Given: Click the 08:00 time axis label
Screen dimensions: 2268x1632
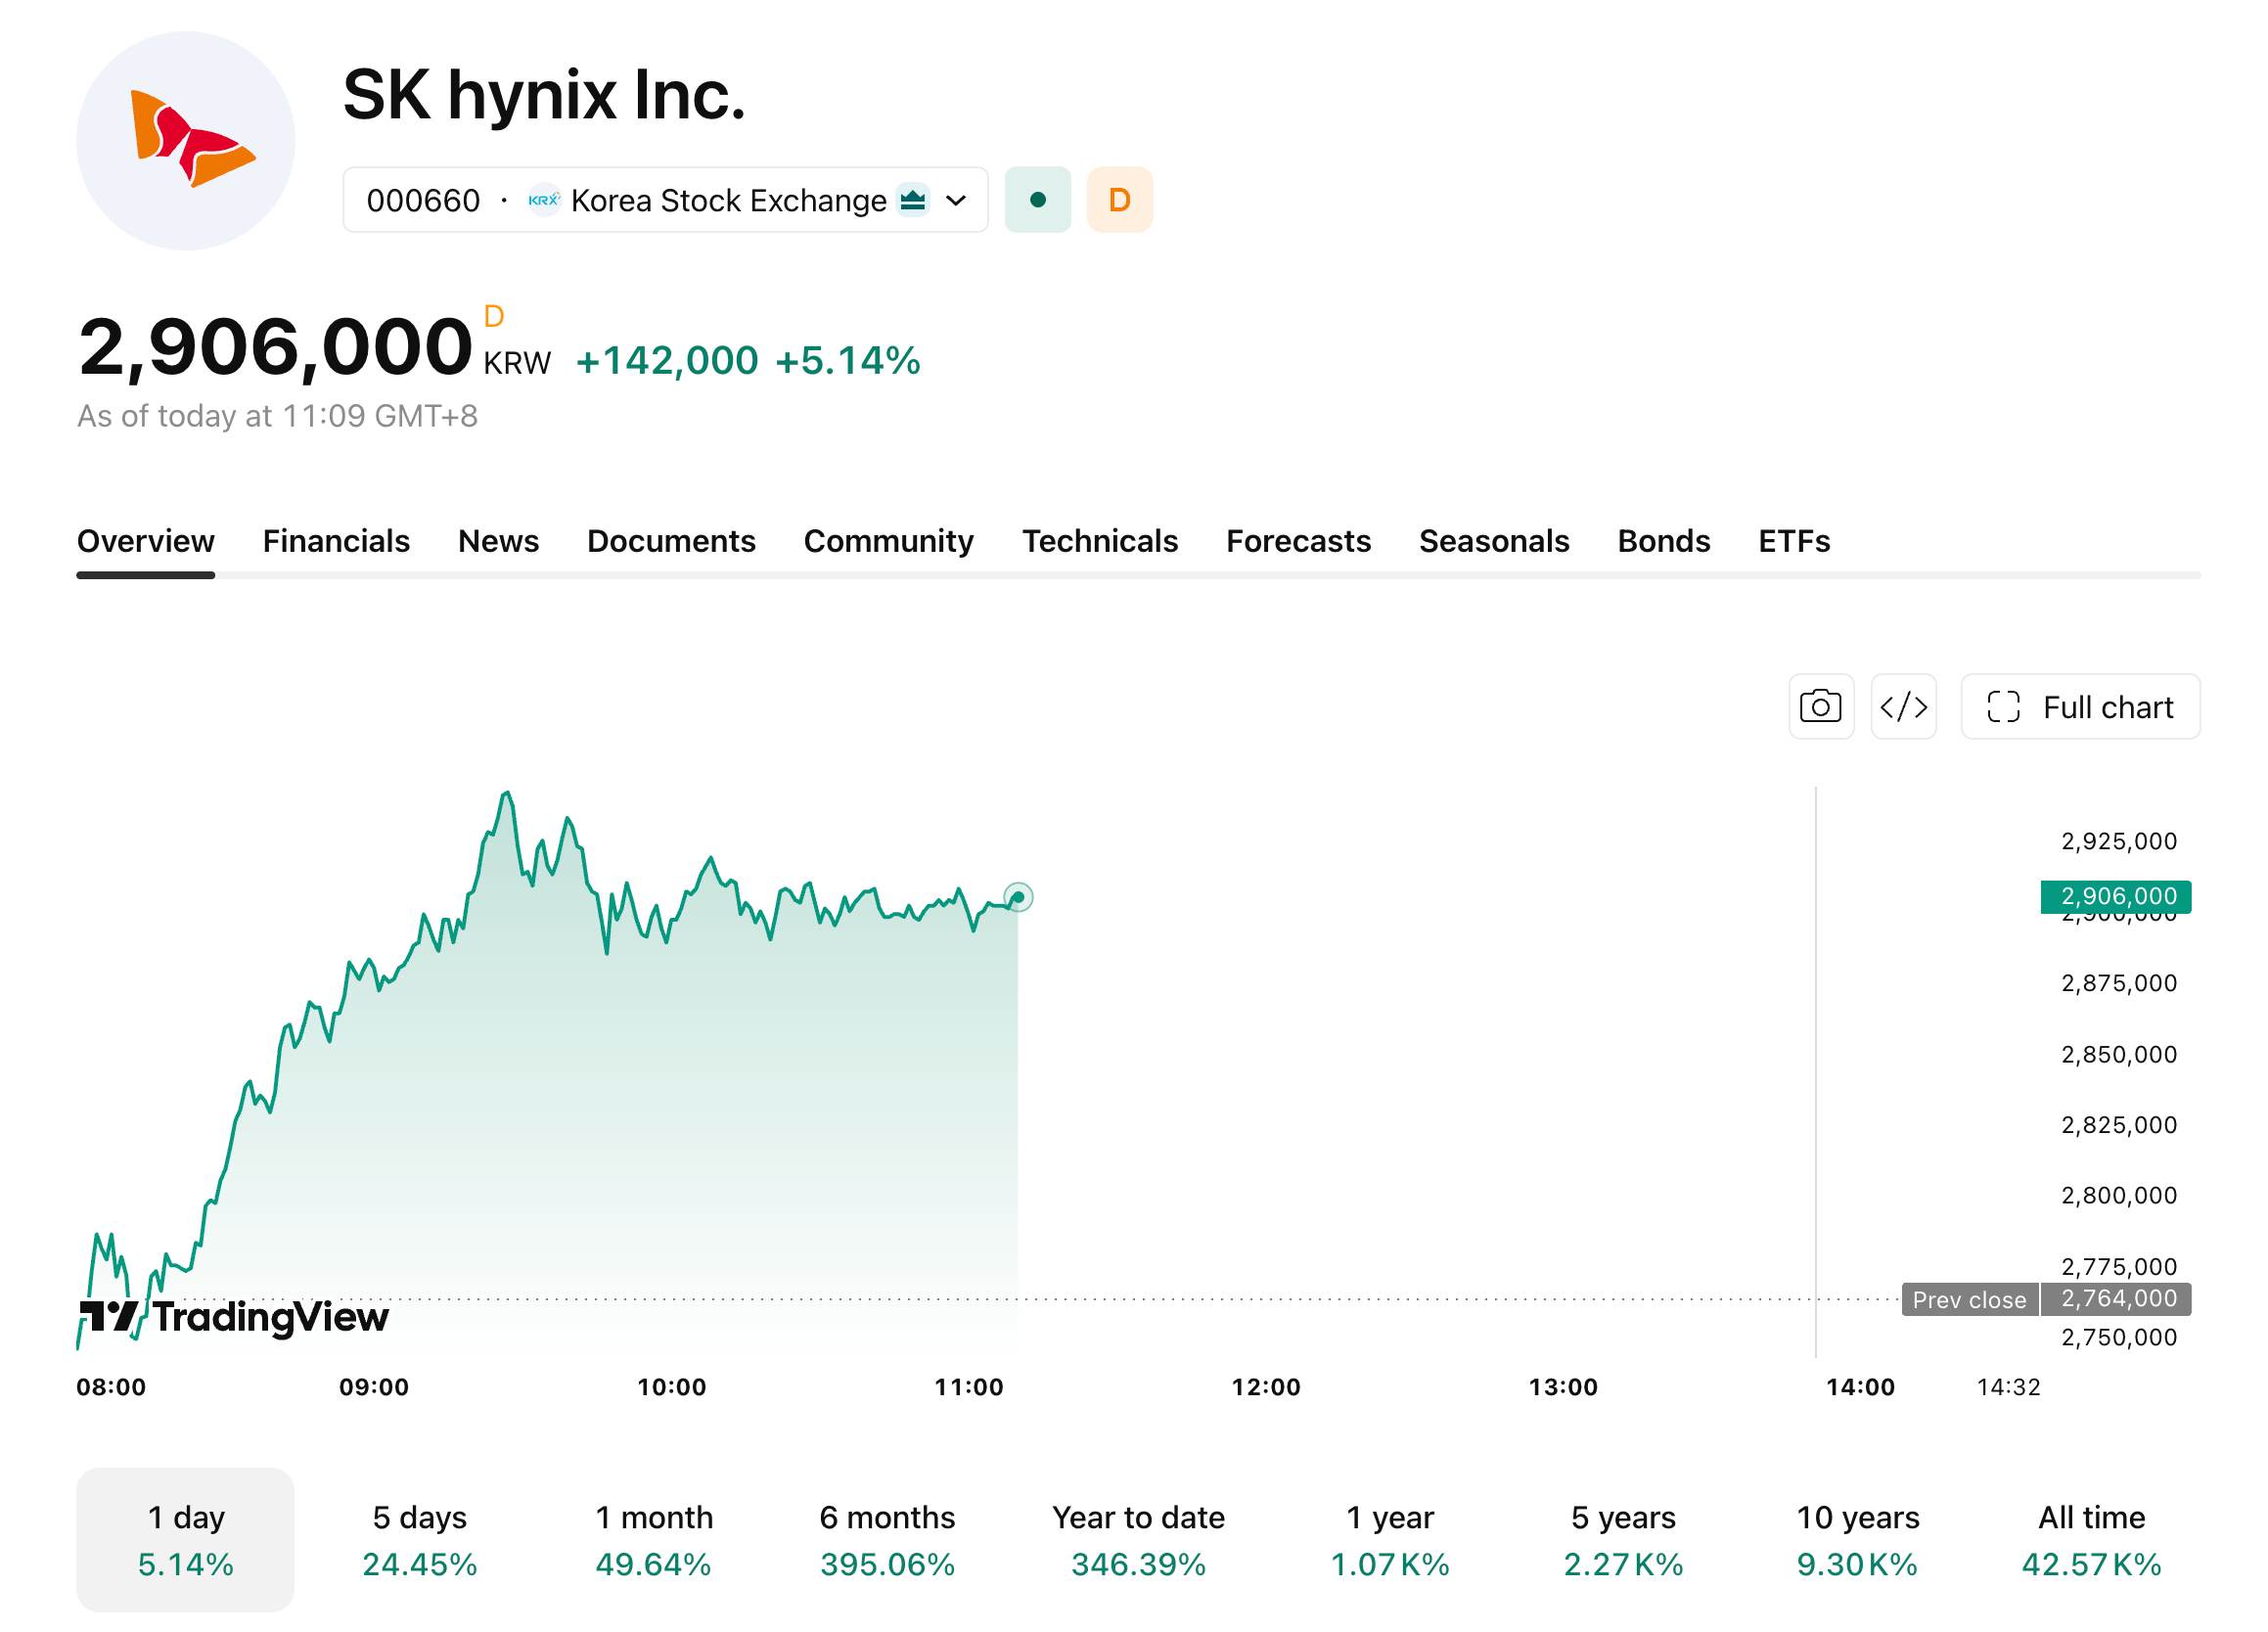Looking at the screenshot, I should pyautogui.click(x=111, y=1388).
